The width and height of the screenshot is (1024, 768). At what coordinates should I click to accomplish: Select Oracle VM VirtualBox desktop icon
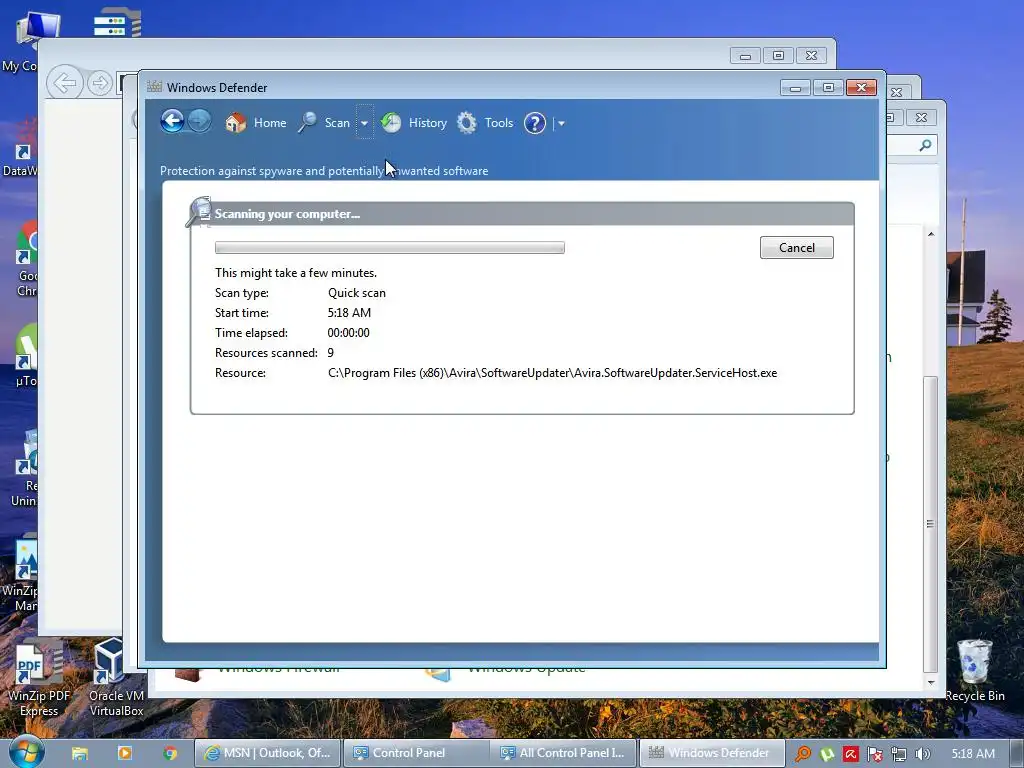(x=116, y=677)
